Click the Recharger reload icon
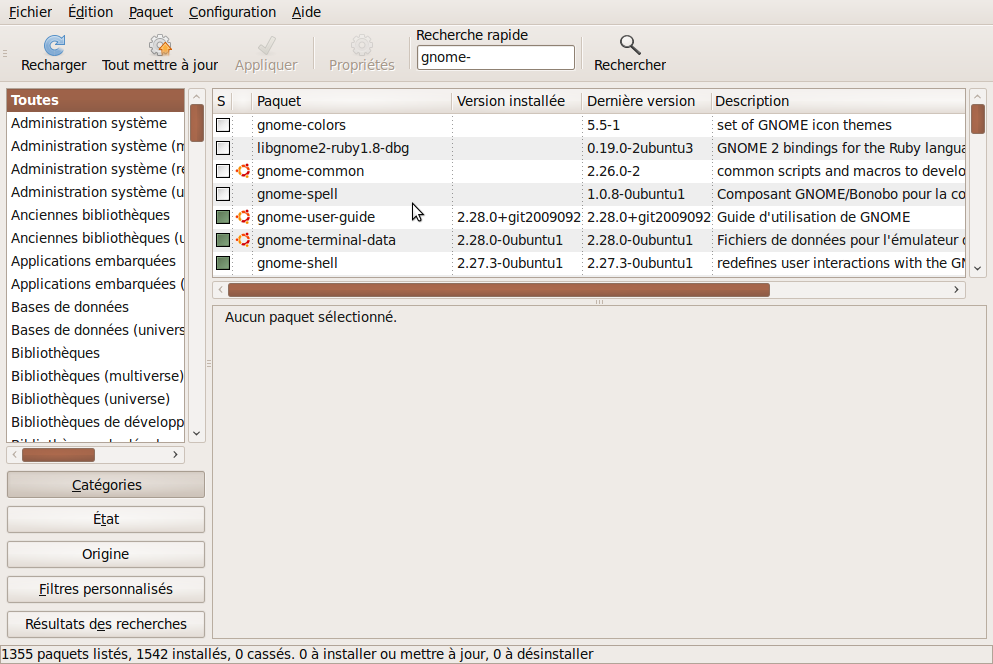Screen dimensions: 993x664 [x=54, y=45]
